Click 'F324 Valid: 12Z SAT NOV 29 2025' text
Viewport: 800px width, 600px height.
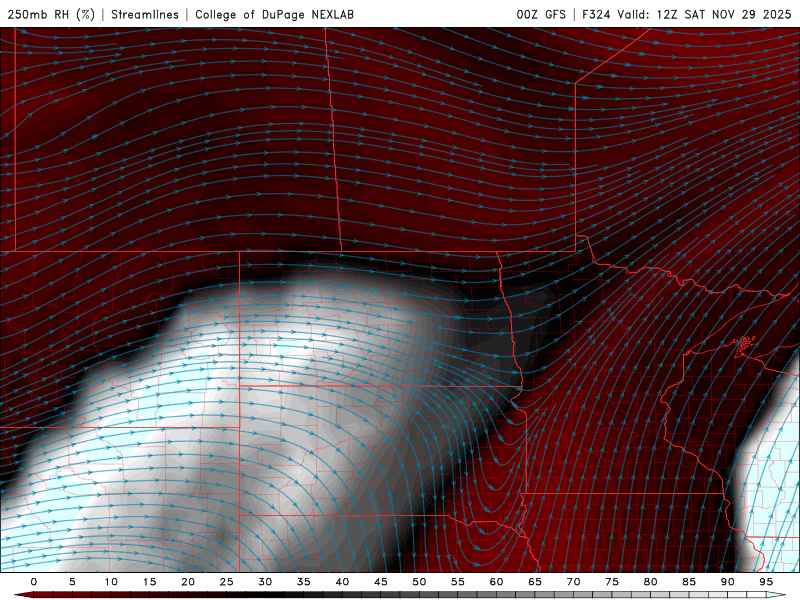(x=687, y=14)
